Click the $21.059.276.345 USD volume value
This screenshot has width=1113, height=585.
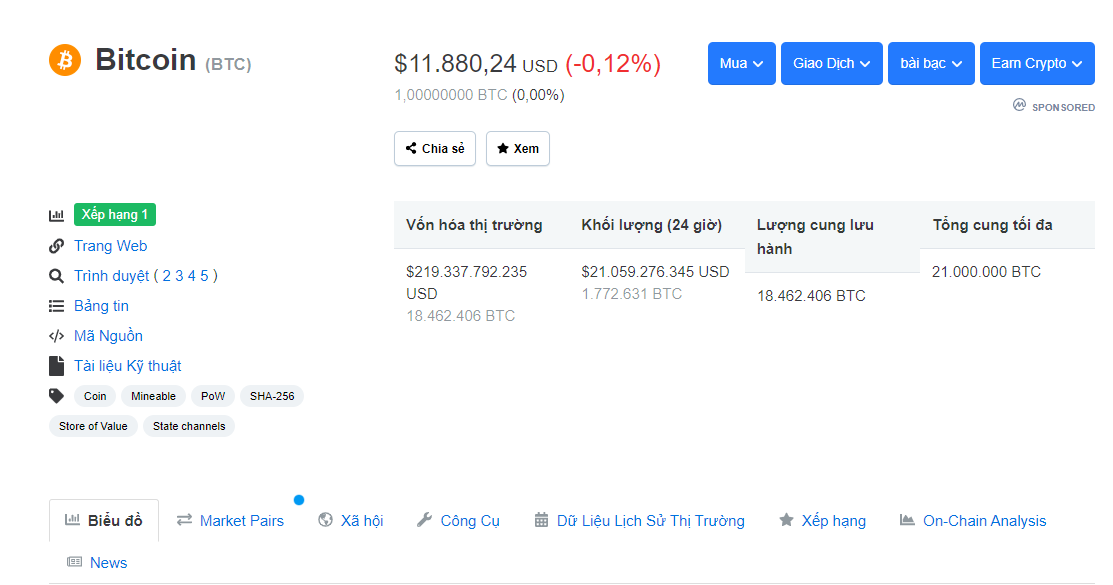[655, 272]
